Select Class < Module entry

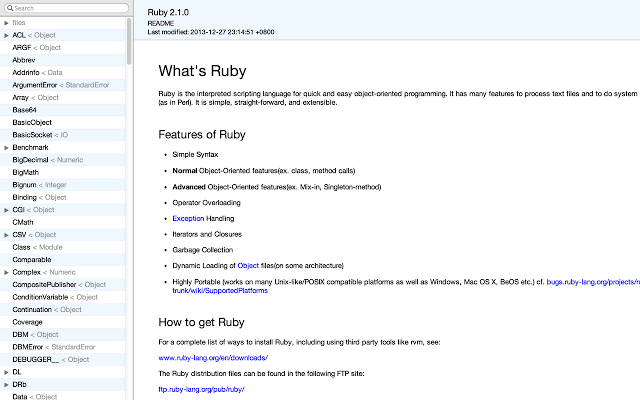(62, 247)
